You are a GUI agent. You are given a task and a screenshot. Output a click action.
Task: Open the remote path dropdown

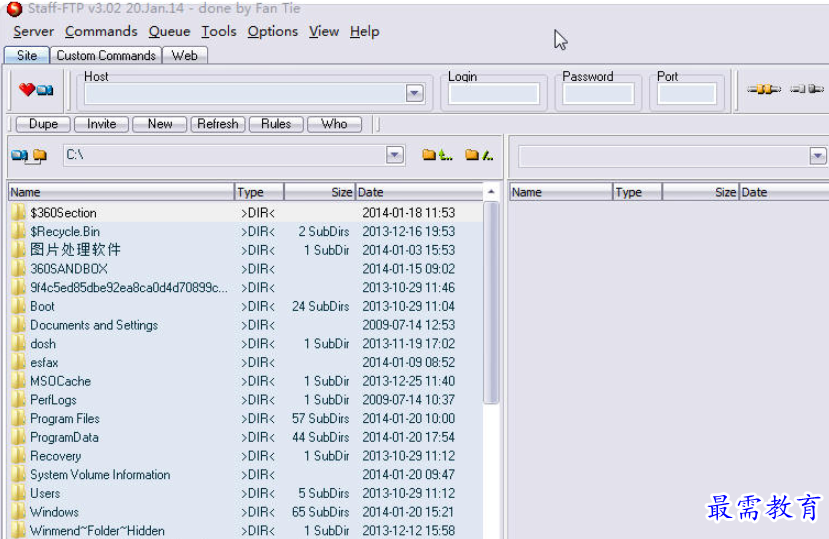pos(817,156)
